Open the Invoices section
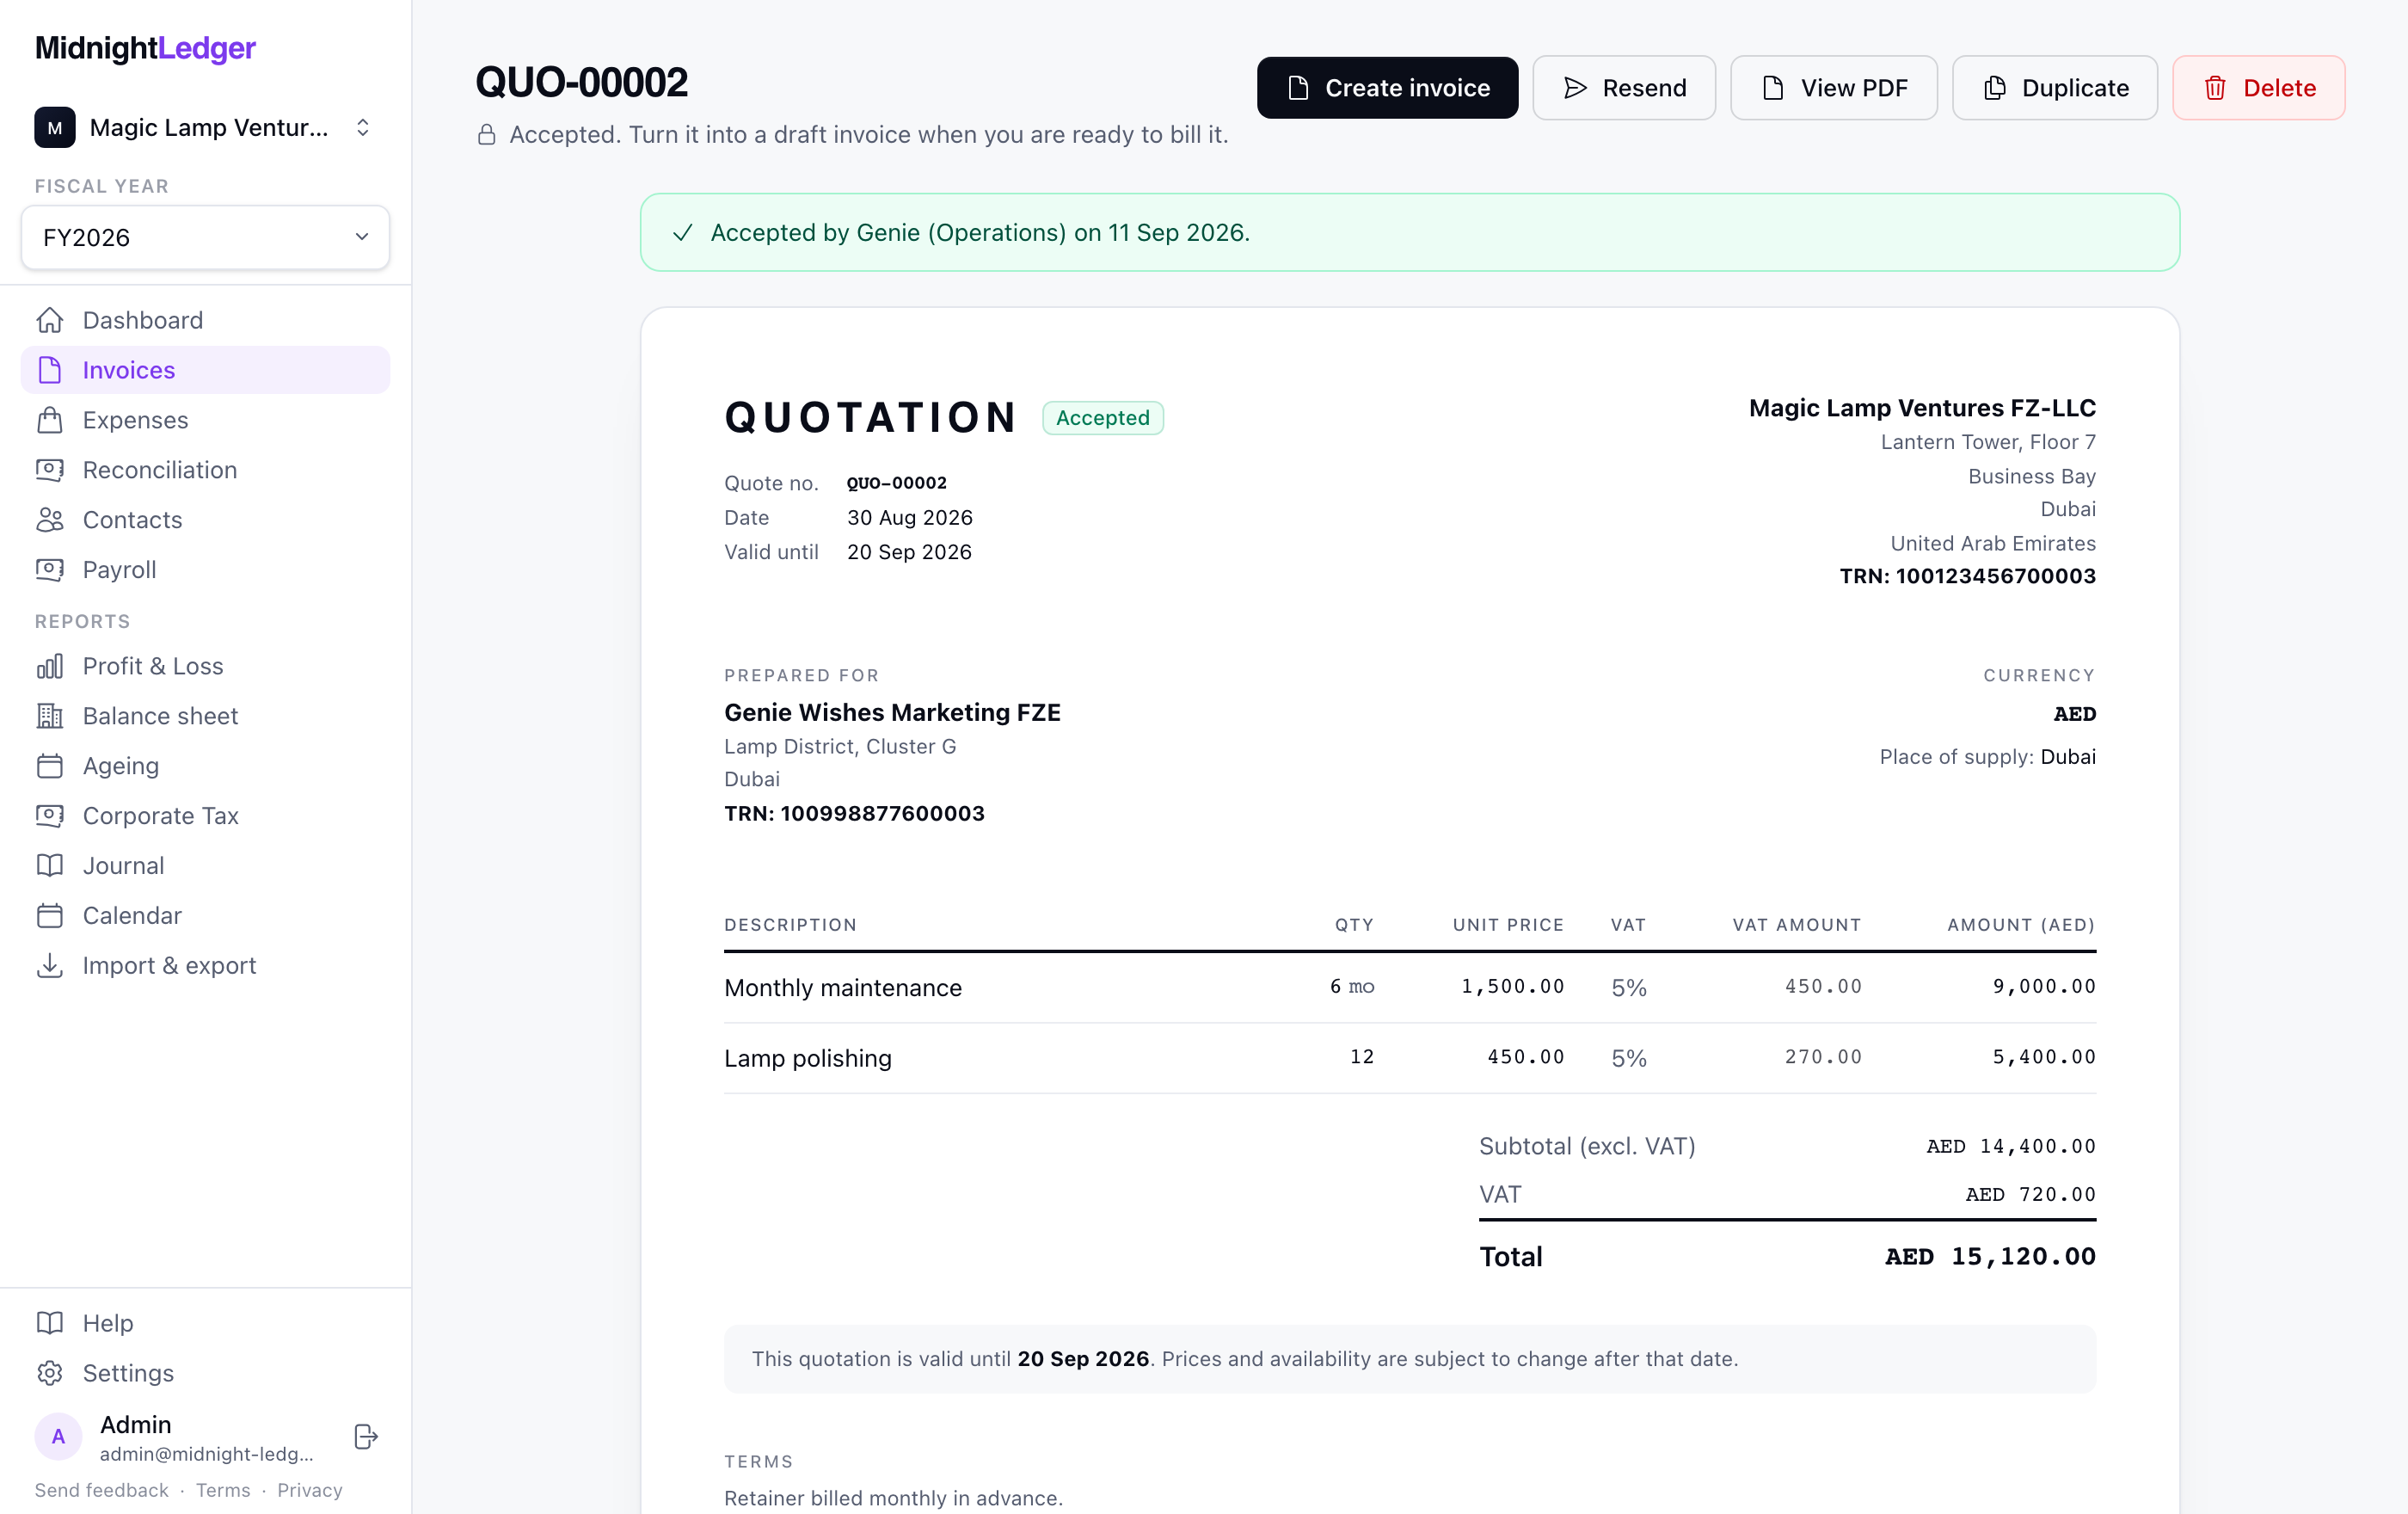This screenshot has height=1514, width=2408. click(x=205, y=370)
